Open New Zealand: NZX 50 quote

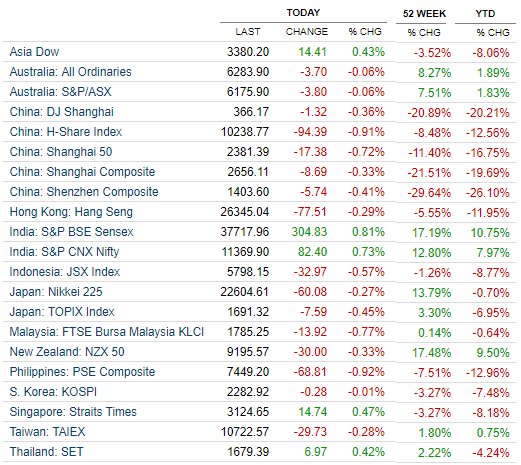[x=67, y=352]
